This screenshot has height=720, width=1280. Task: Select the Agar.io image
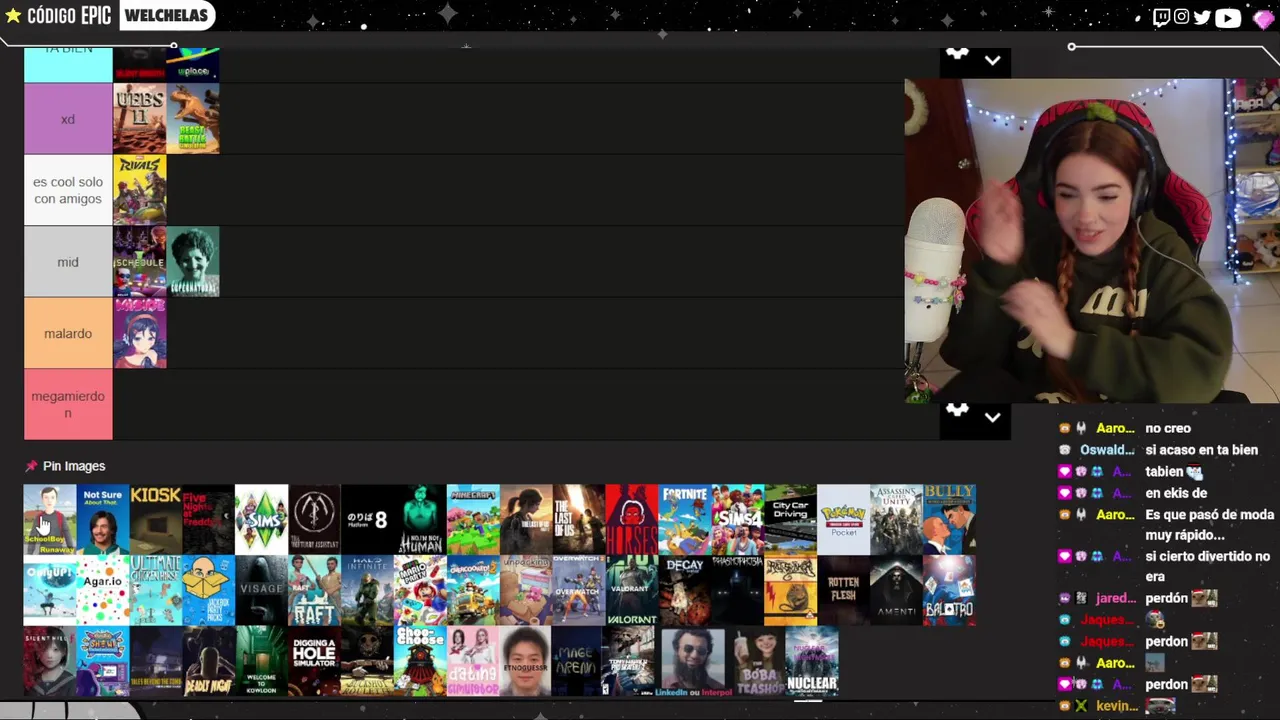point(103,590)
